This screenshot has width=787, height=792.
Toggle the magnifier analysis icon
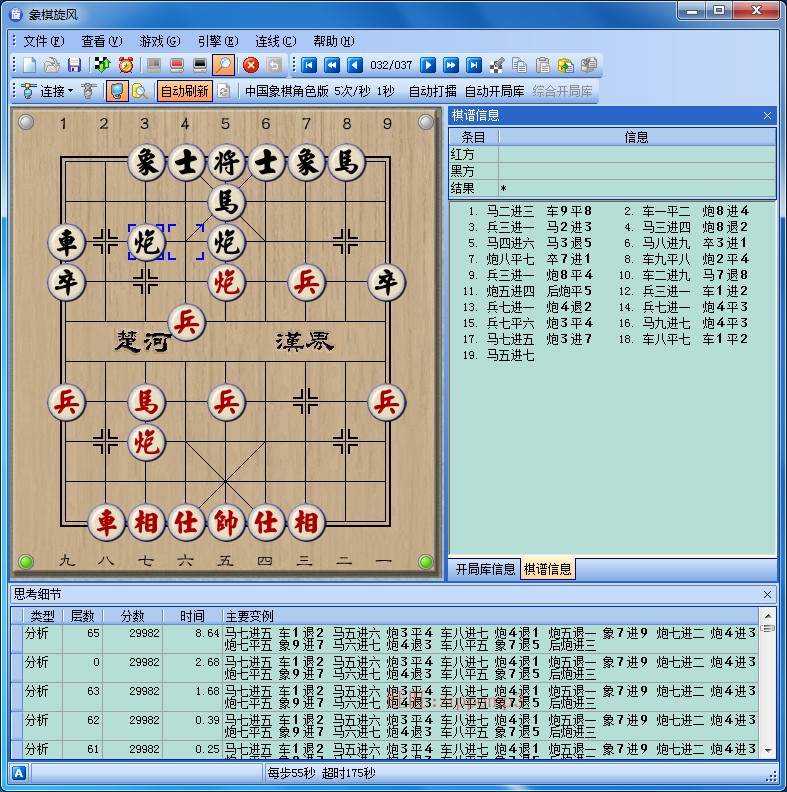click(x=223, y=65)
